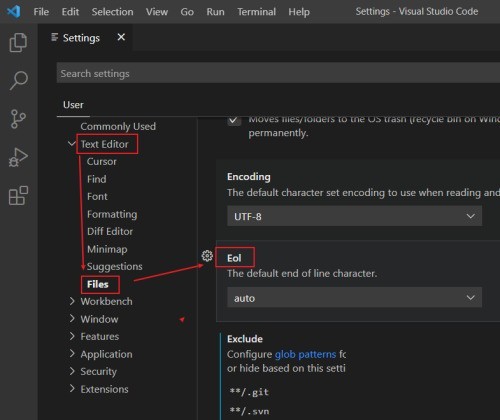Click the Exclude setting title

pyautogui.click(x=245, y=339)
